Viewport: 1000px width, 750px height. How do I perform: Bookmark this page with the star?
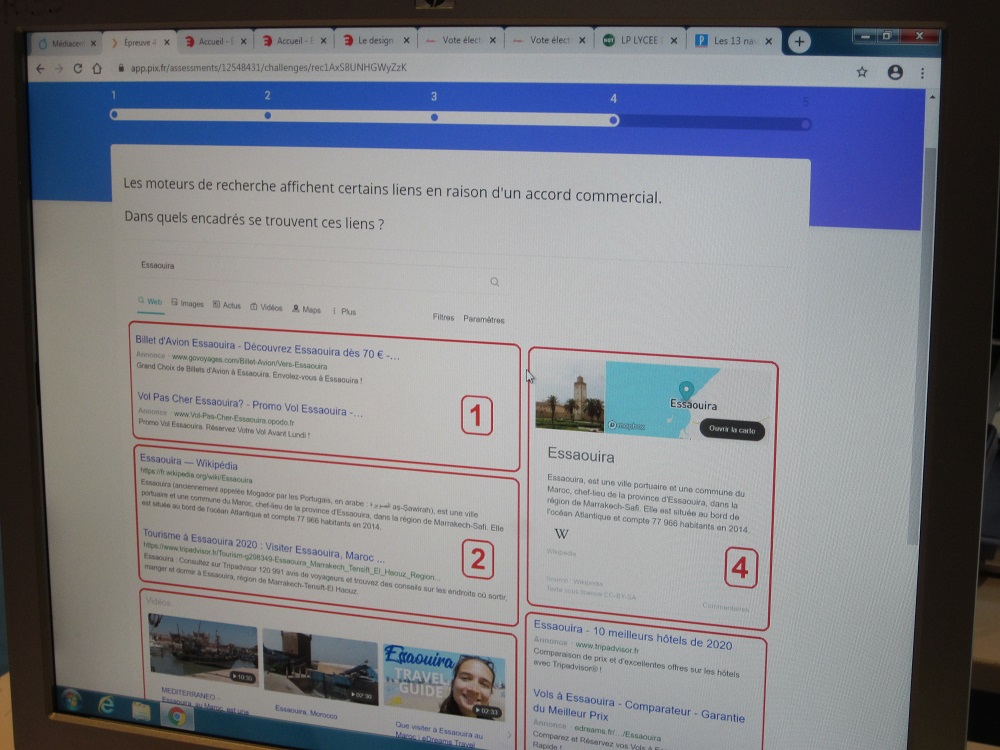(x=862, y=72)
